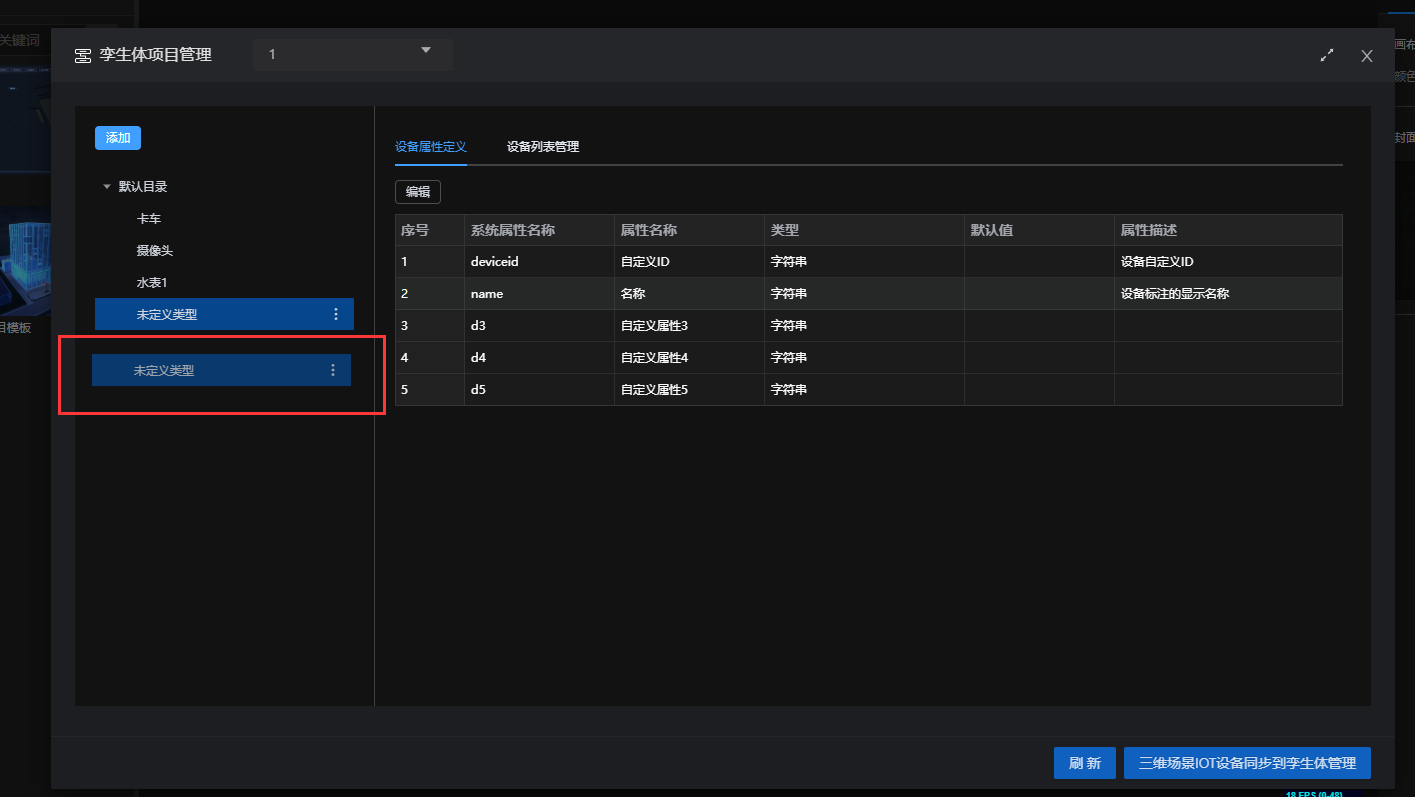The height and width of the screenshot is (797, 1415).
Task: Click the 属性描述 column header
Action: coord(1228,230)
